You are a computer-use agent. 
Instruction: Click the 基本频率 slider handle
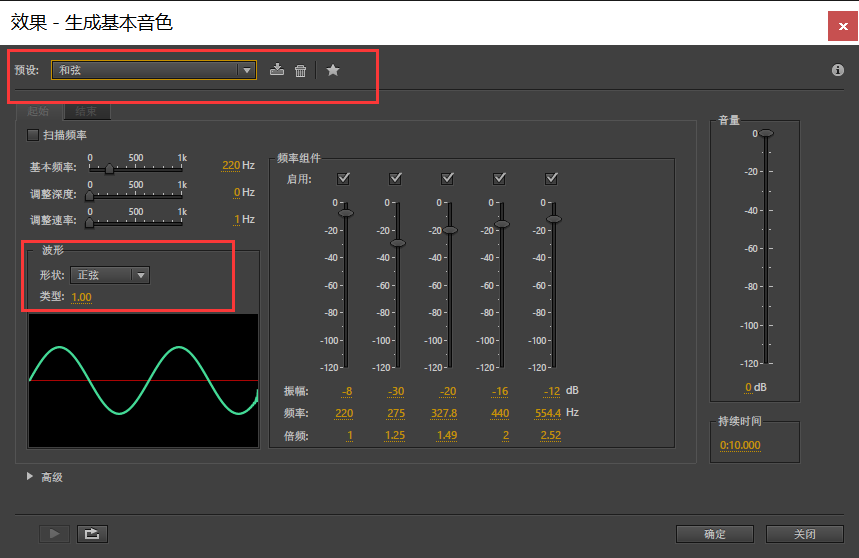(x=109, y=169)
